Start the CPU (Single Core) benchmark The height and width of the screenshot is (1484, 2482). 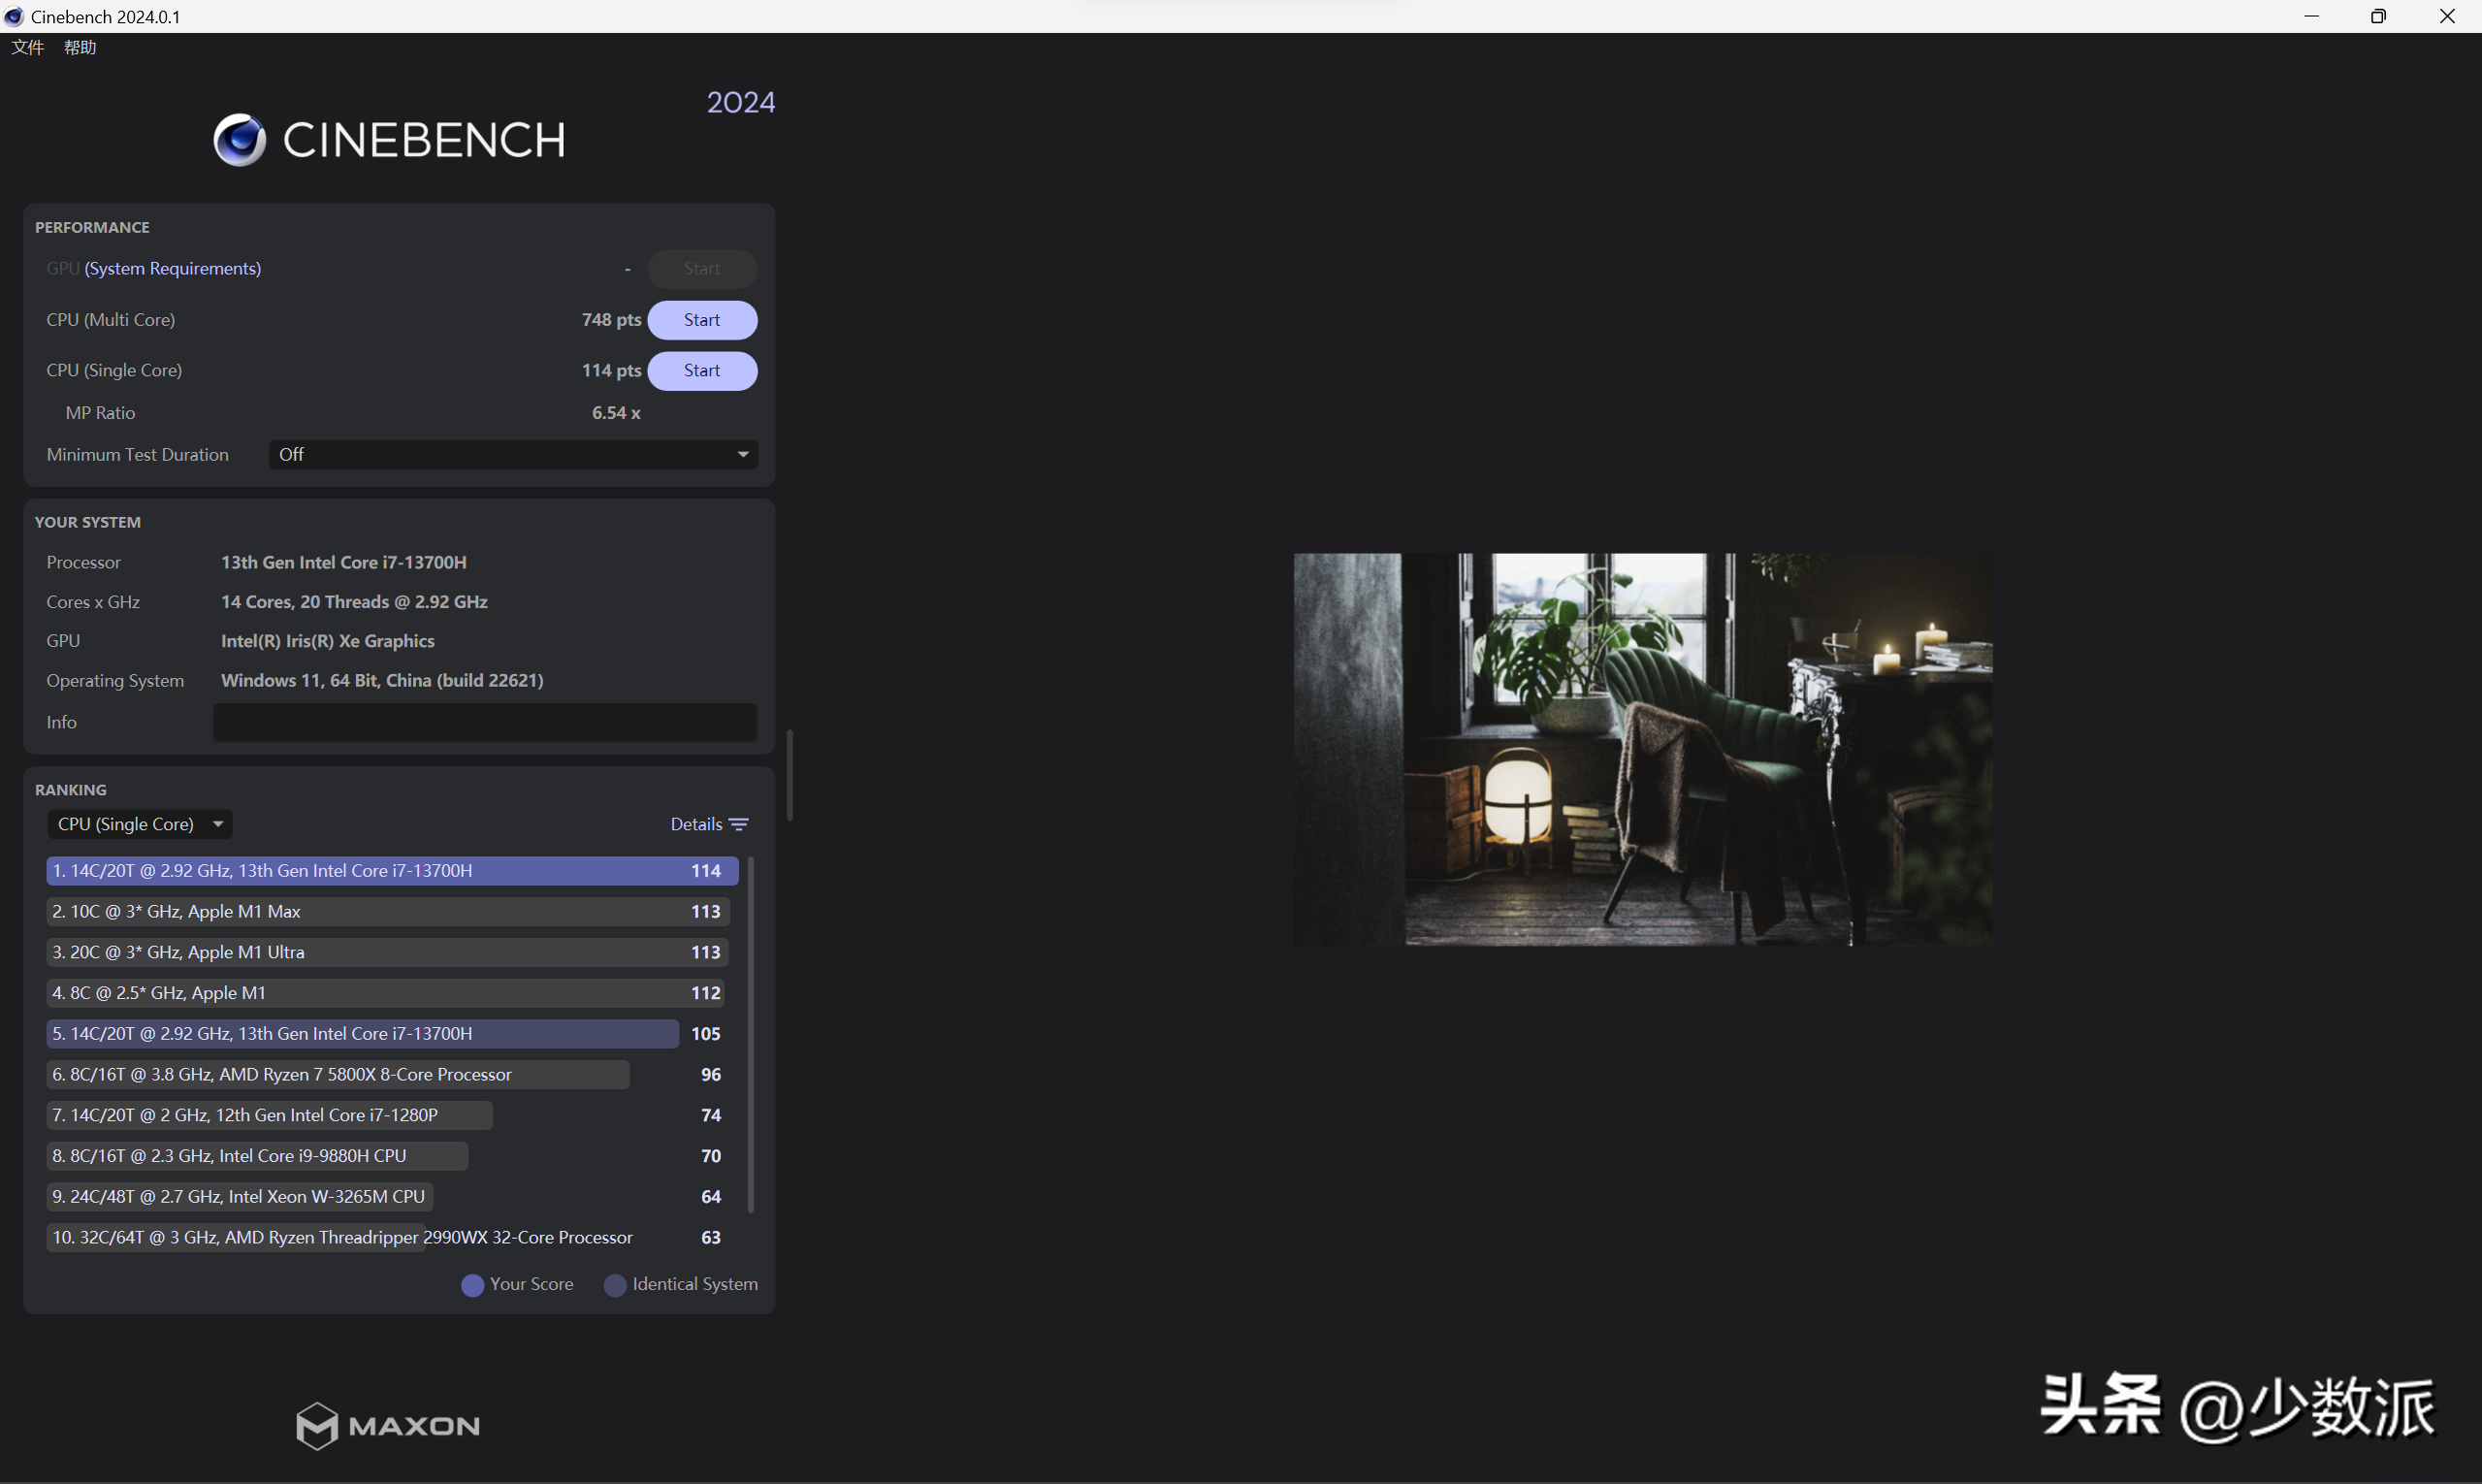[x=702, y=371]
